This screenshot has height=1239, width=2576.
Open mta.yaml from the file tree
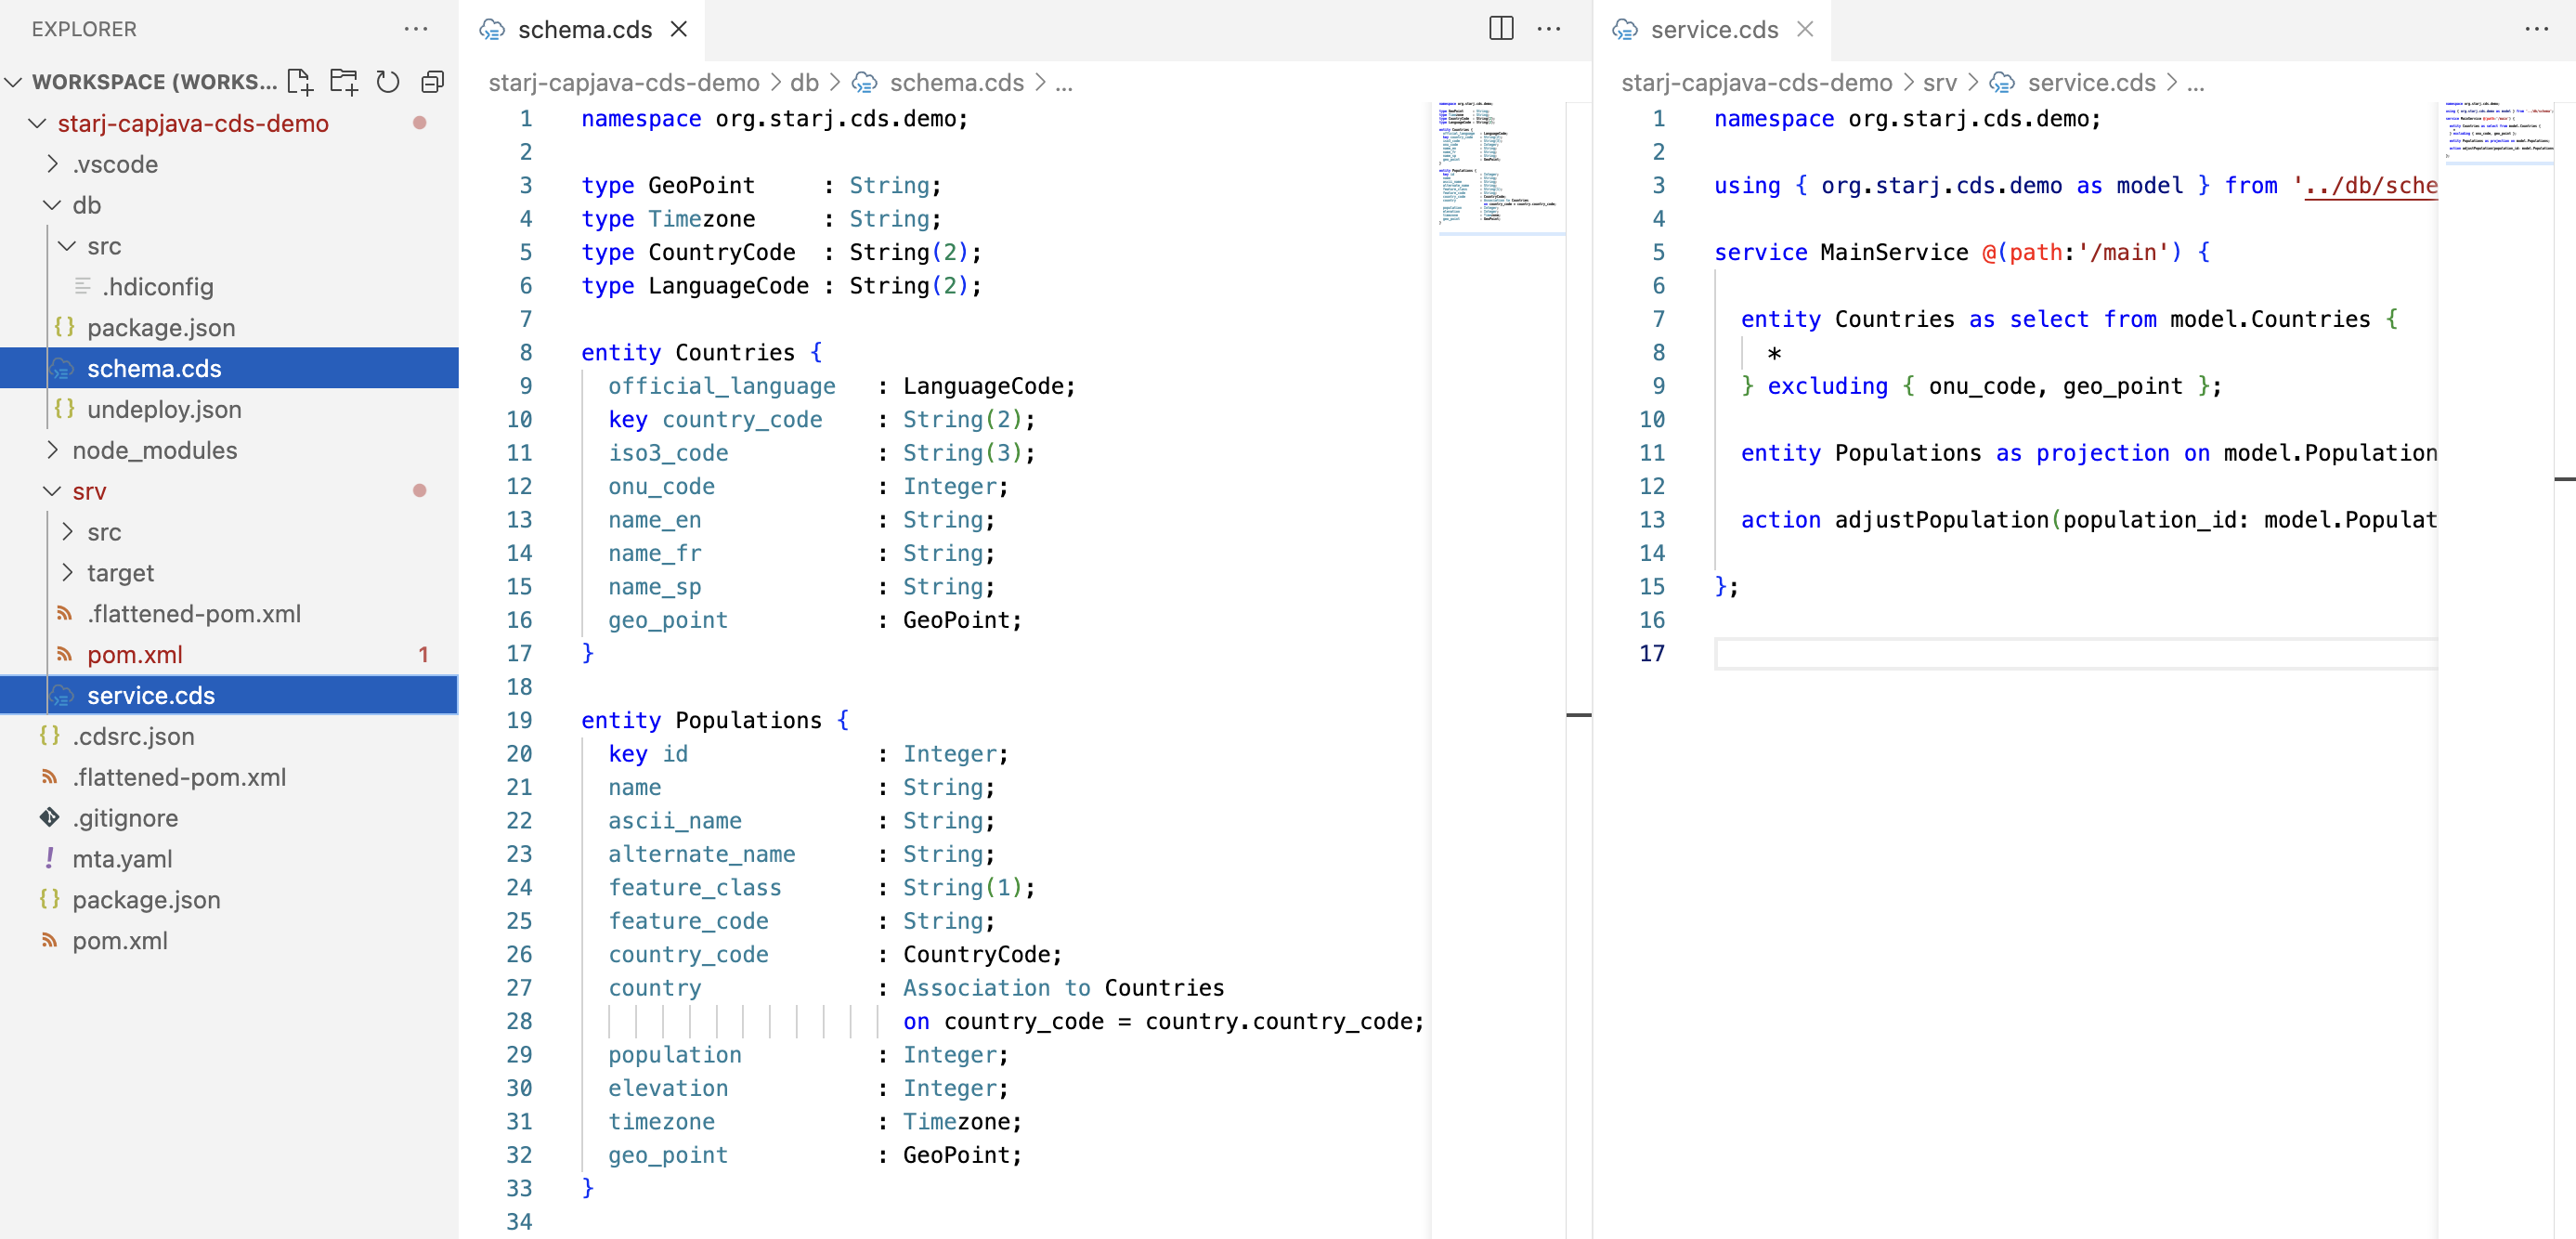(x=122, y=859)
